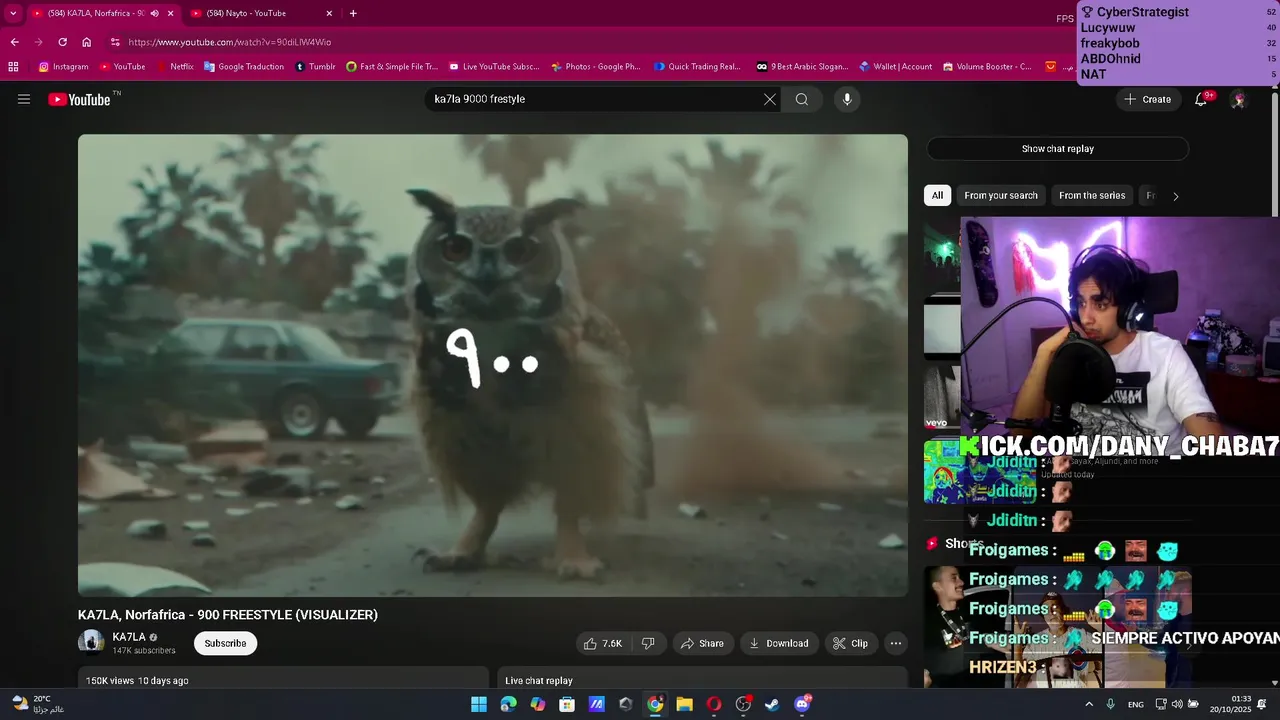
Task: Open the Wallet | Account bookmark
Action: click(895, 67)
